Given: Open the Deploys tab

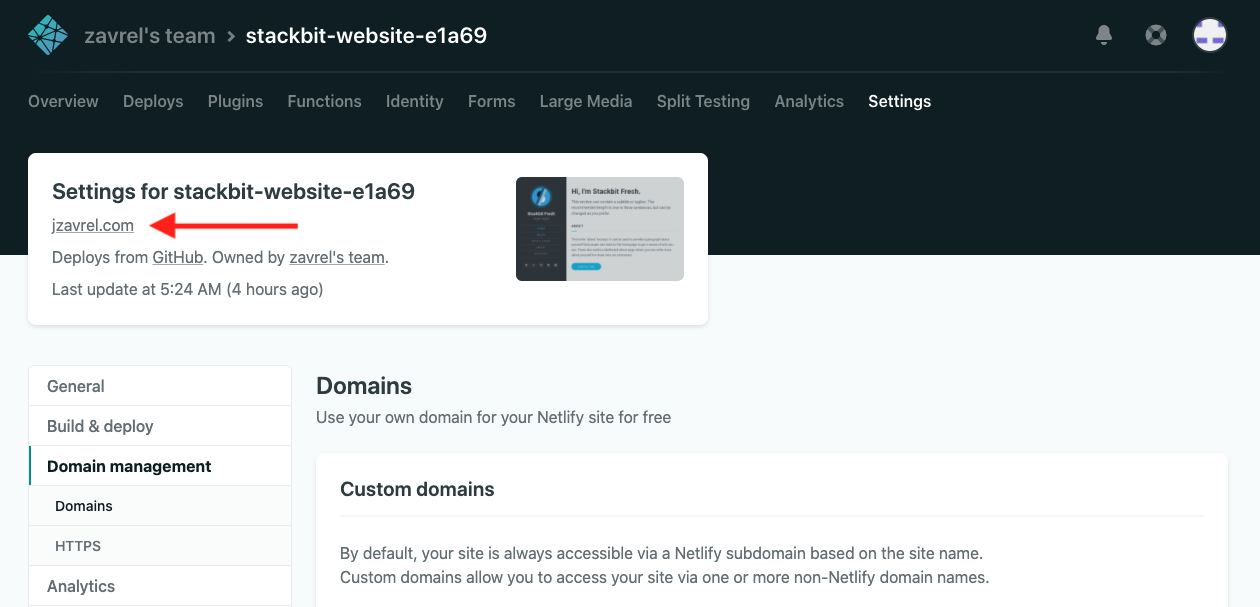Looking at the screenshot, I should tap(153, 101).
